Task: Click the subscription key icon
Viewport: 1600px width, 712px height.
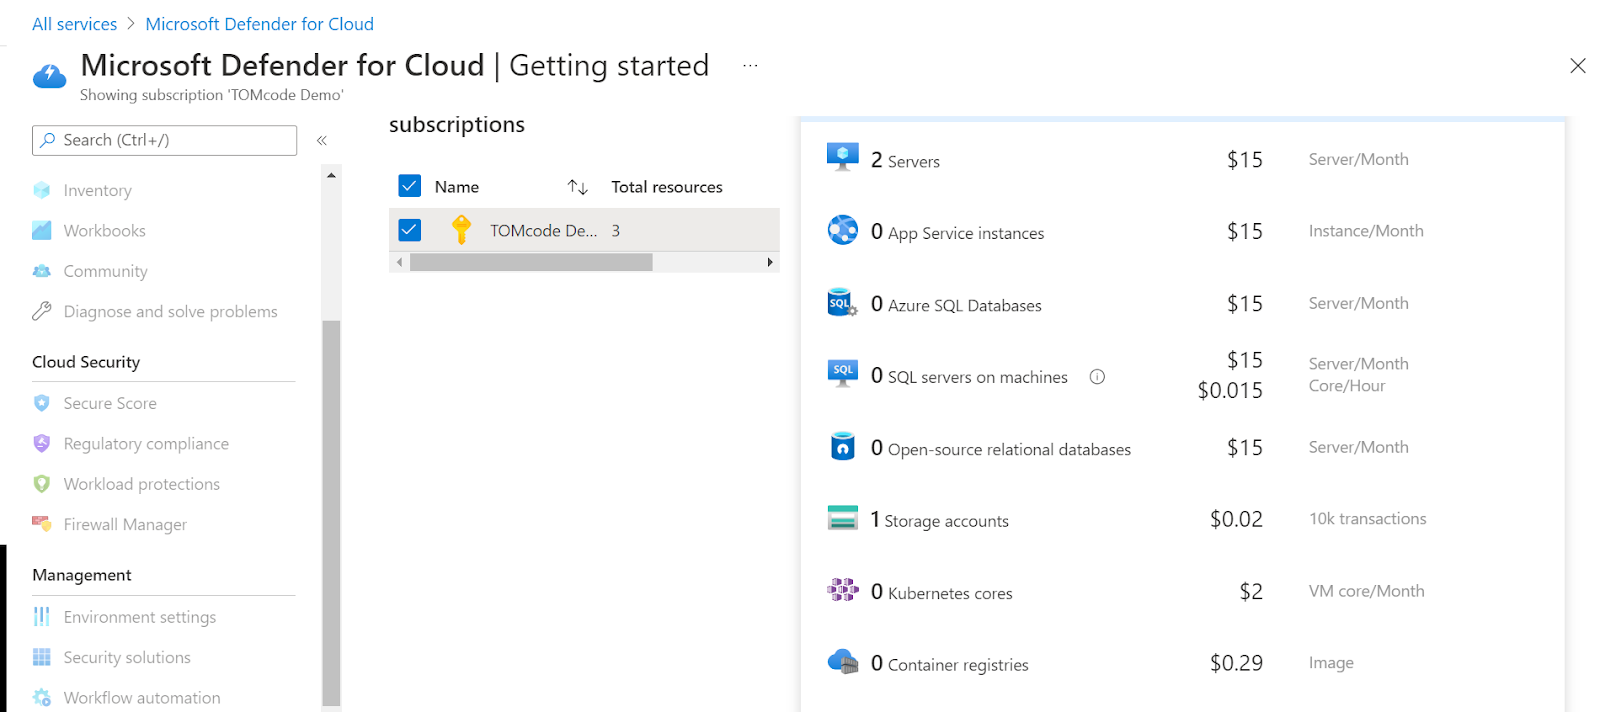Action: pyautogui.click(x=461, y=230)
